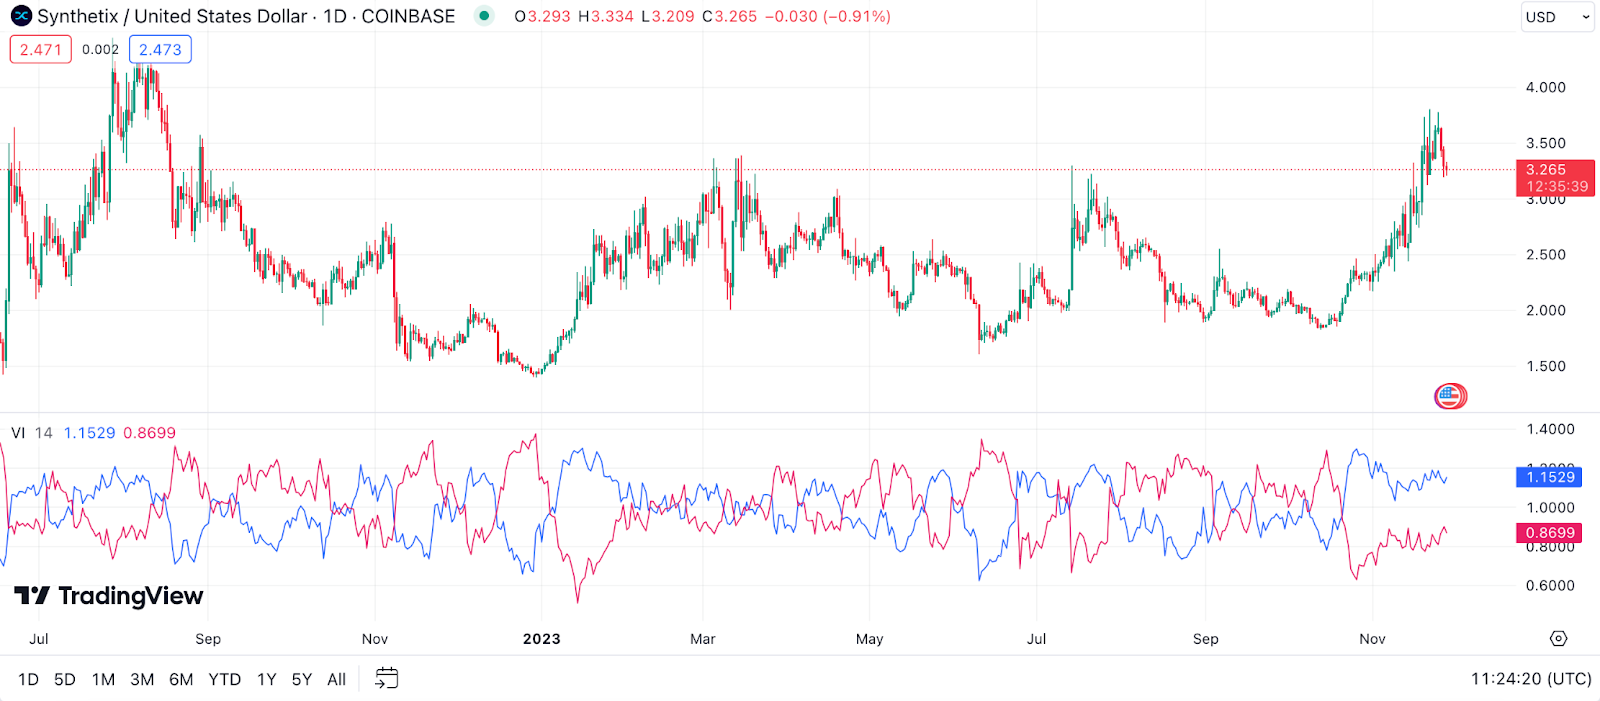Viewport: 1600px width, 701px height.
Task: Open the go-to-date calendar icon
Action: click(x=386, y=679)
